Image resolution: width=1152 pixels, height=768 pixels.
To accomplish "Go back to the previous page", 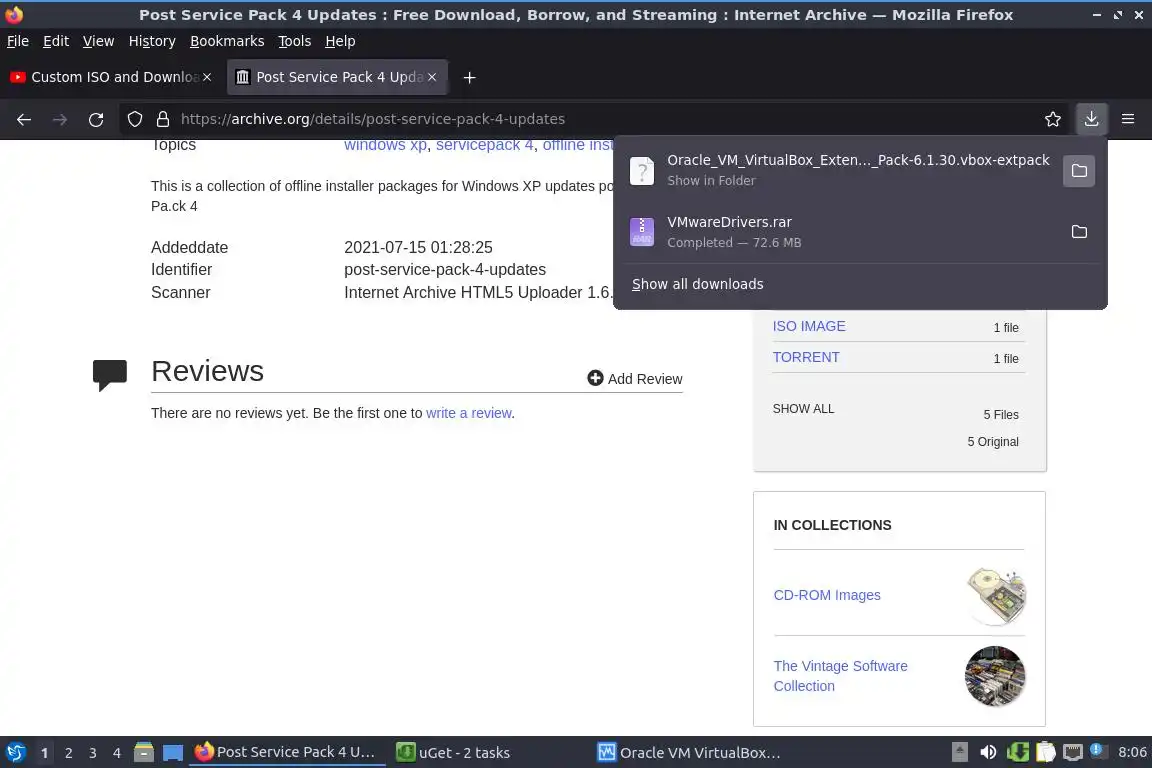I will [24, 119].
